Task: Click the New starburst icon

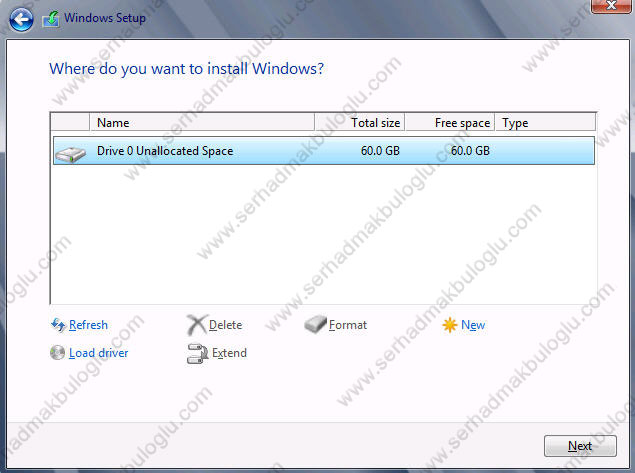Action: point(450,325)
